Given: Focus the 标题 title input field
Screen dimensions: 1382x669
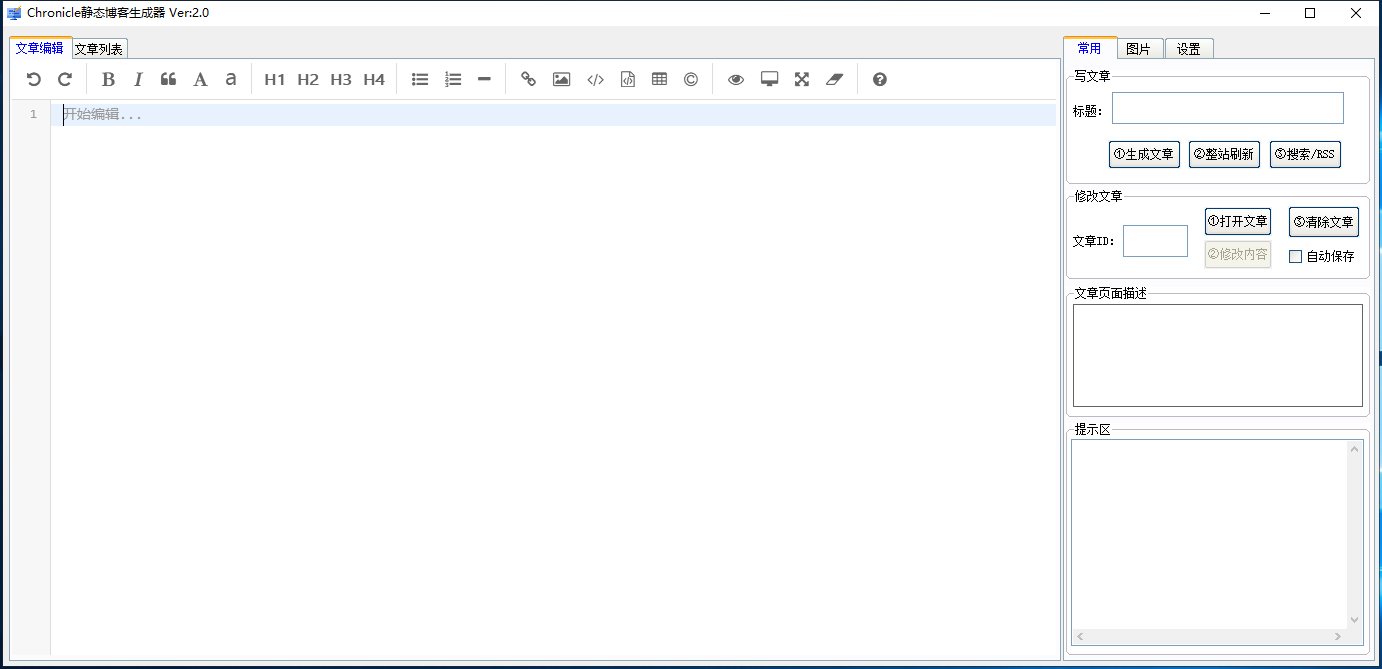Looking at the screenshot, I should click(x=1227, y=108).
